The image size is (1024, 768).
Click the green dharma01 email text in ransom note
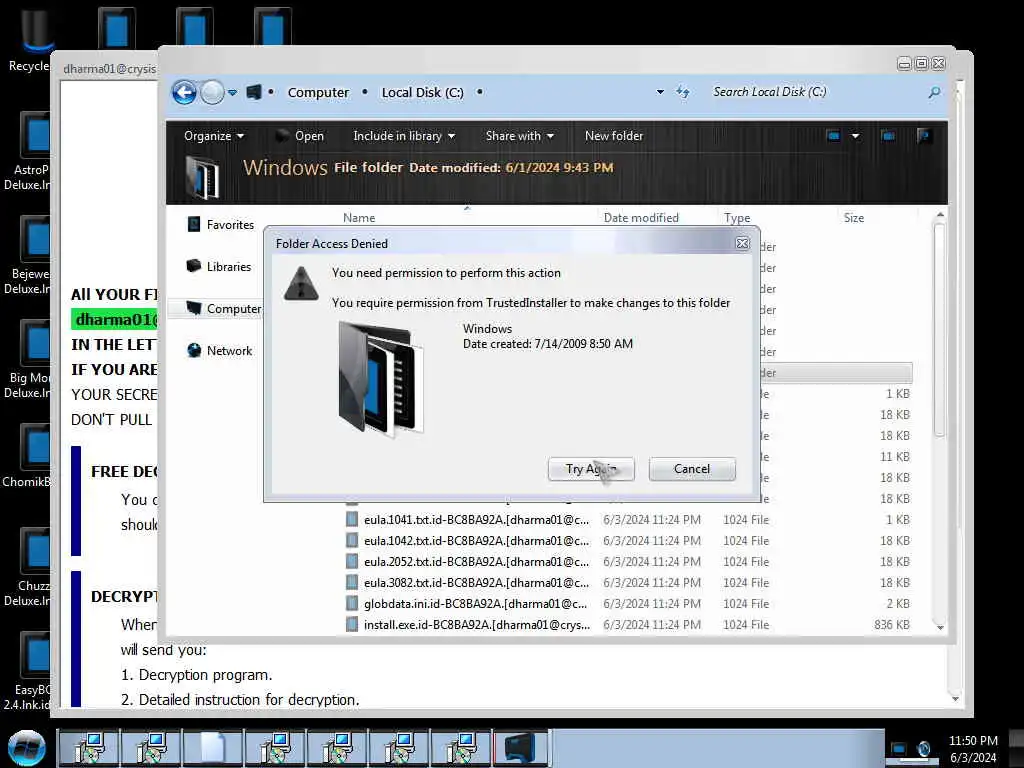[116, 319]
